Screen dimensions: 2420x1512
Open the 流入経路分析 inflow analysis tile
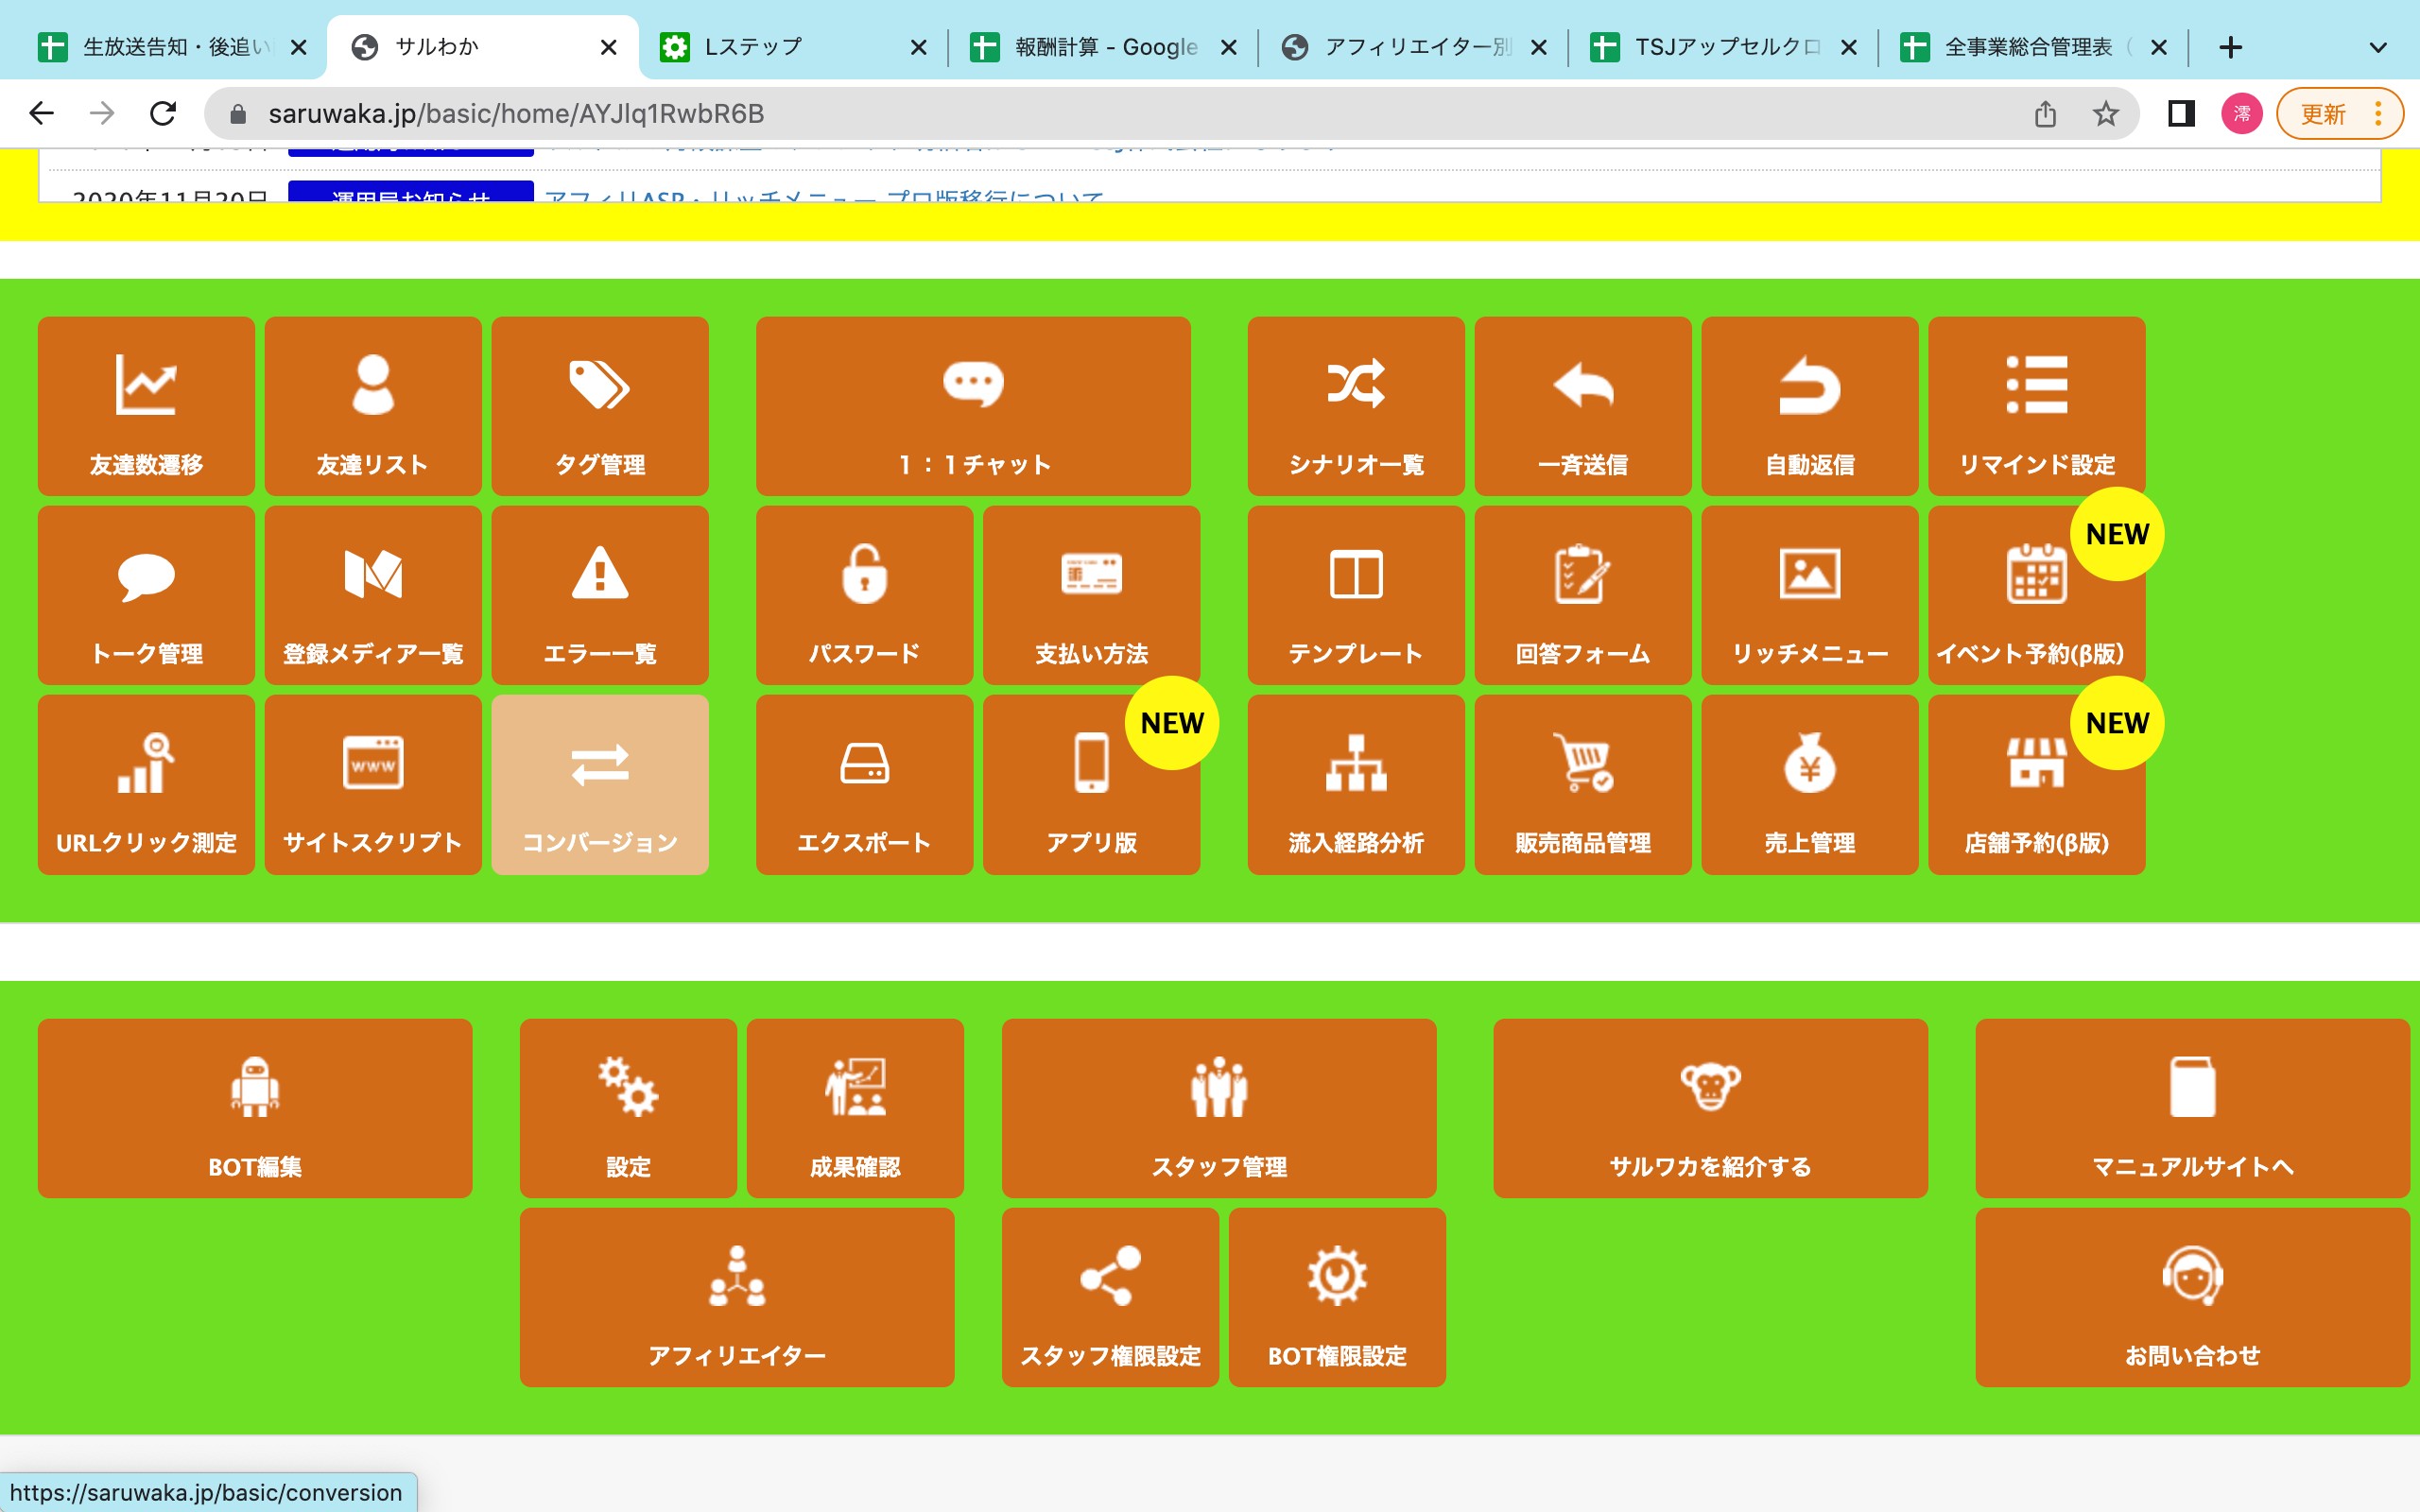[1356, 785]
